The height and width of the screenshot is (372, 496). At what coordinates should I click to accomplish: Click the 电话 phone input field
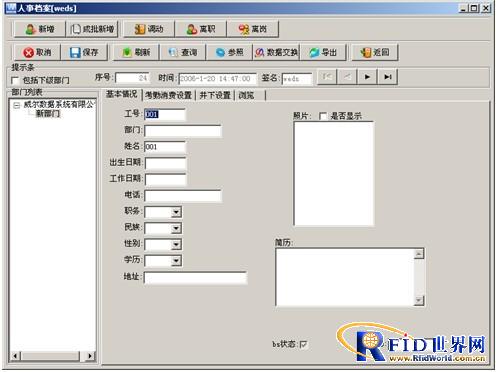(x=183, y=196)
